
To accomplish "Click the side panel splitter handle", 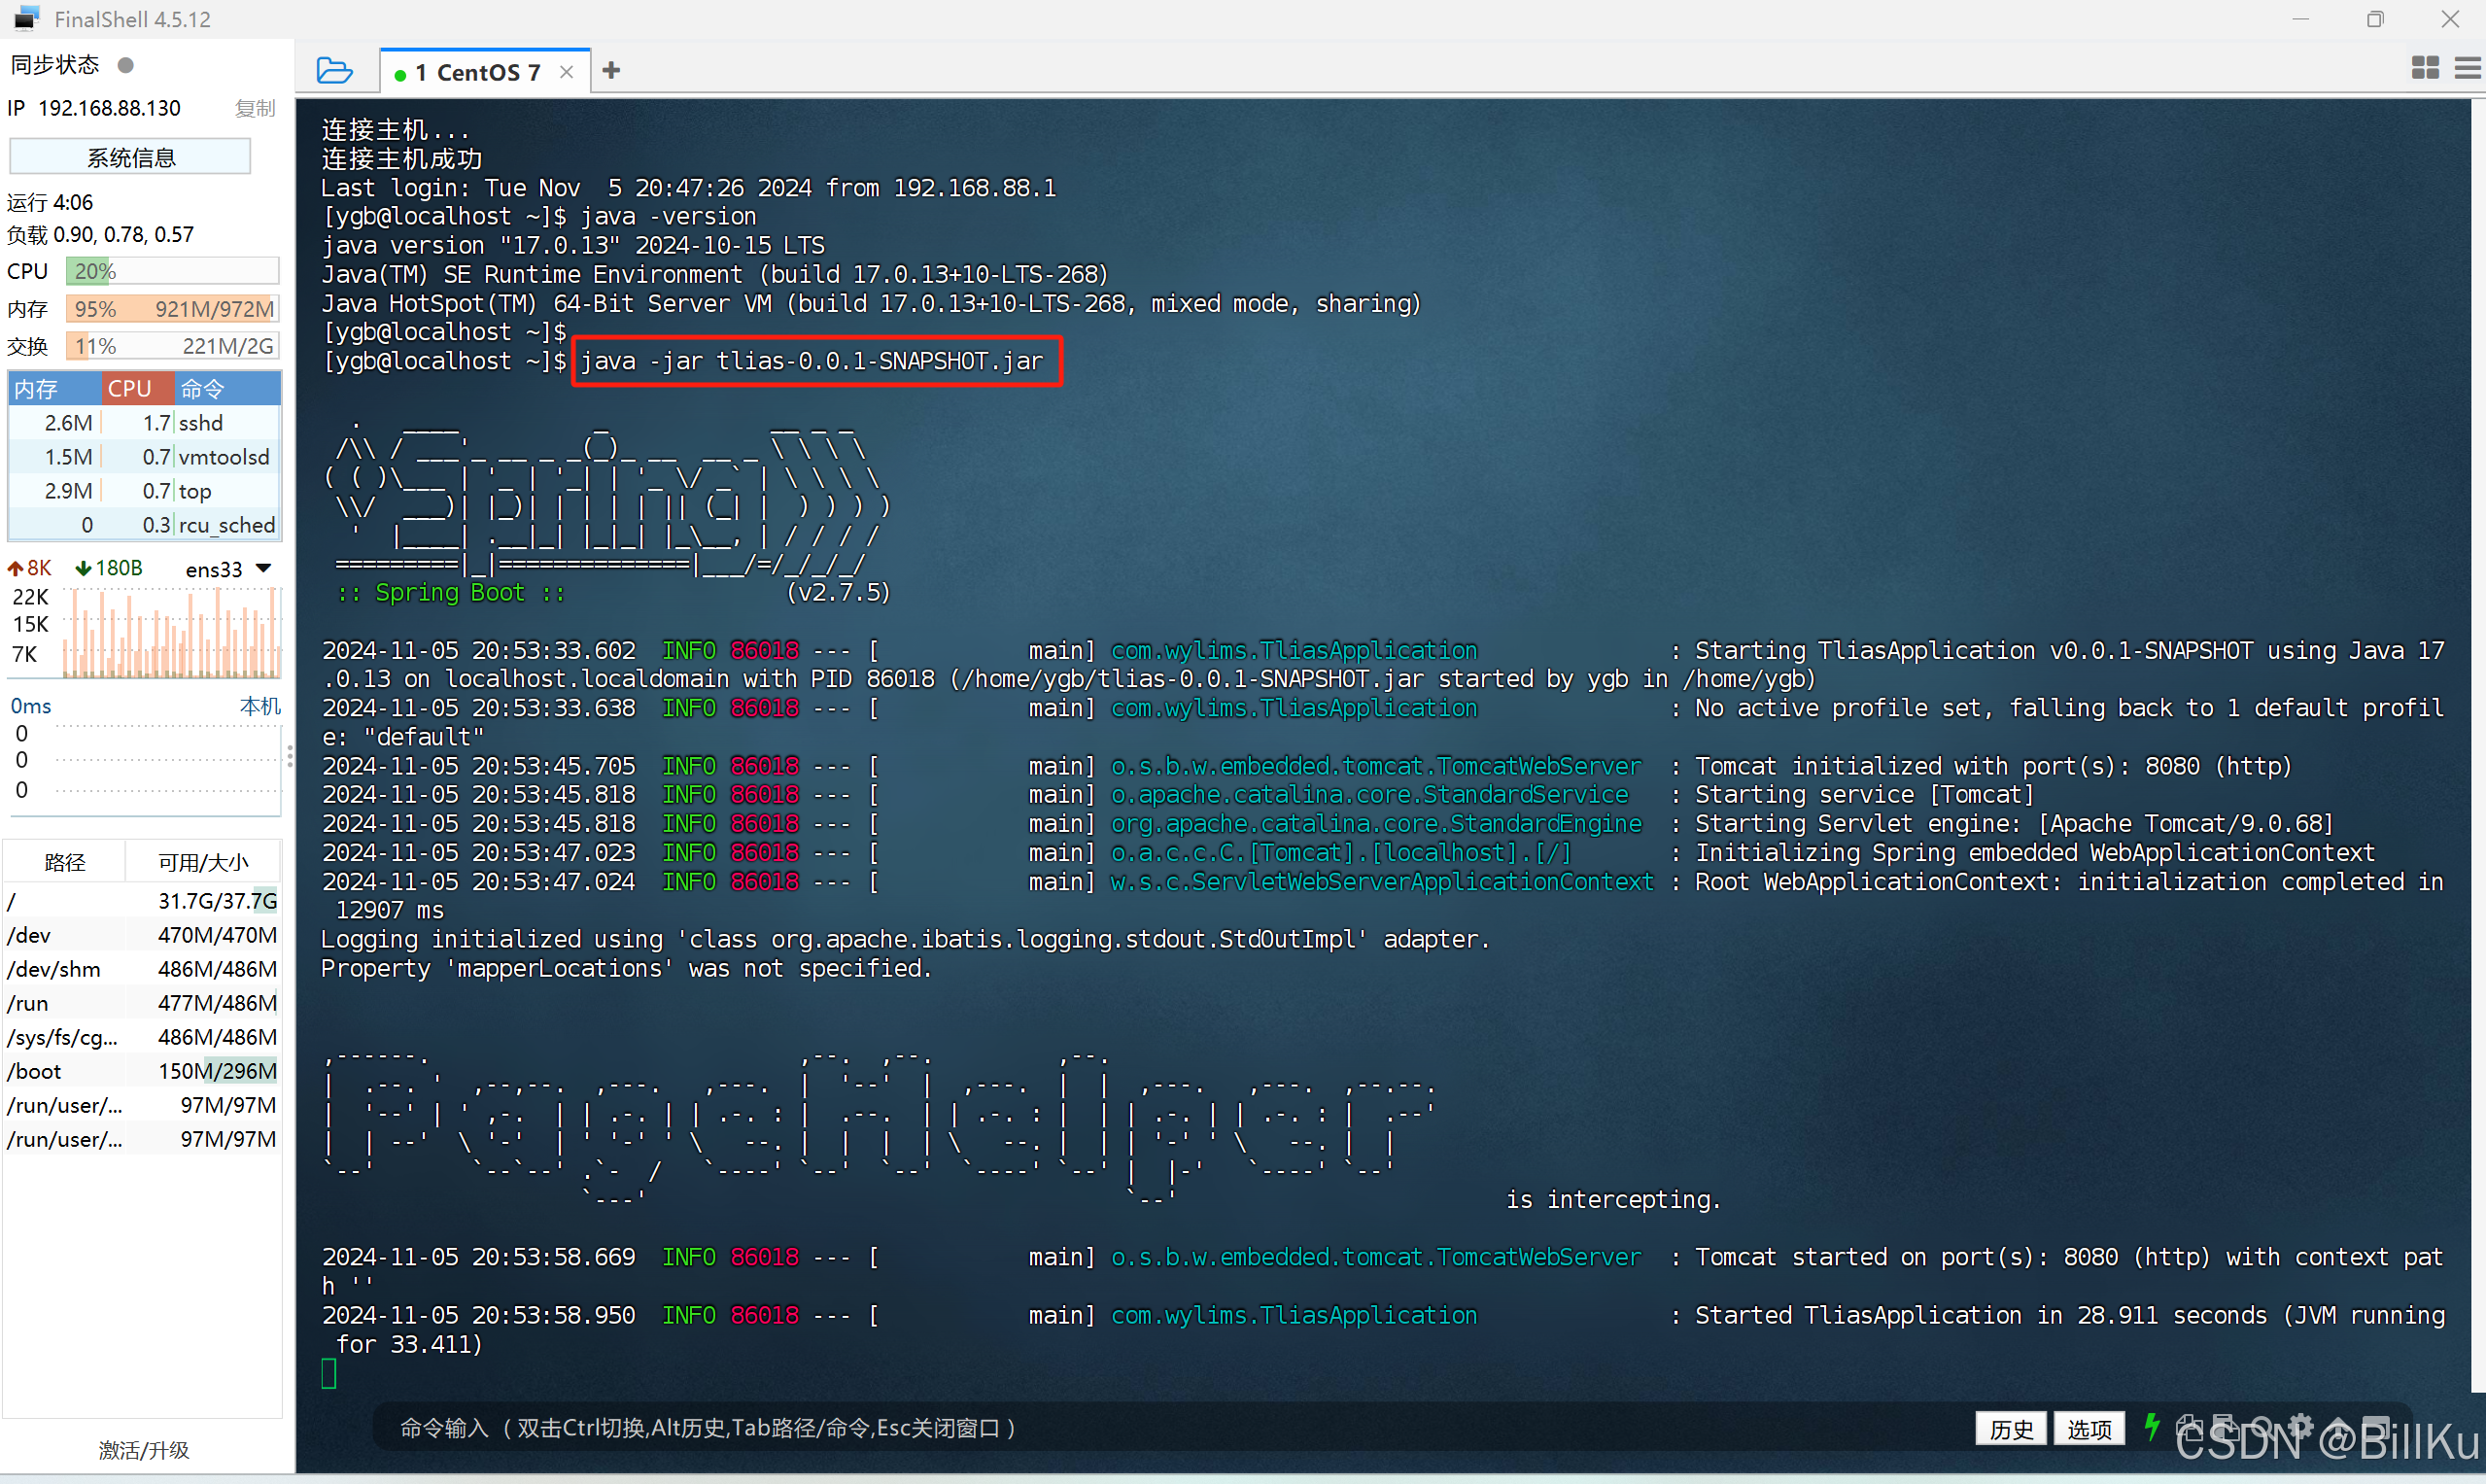I will click(x=290, y=757).
